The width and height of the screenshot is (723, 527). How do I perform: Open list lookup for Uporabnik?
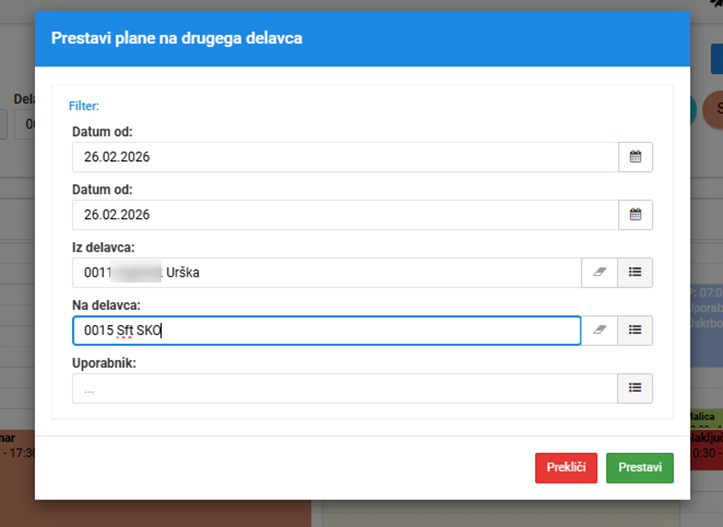click(635, 388)
